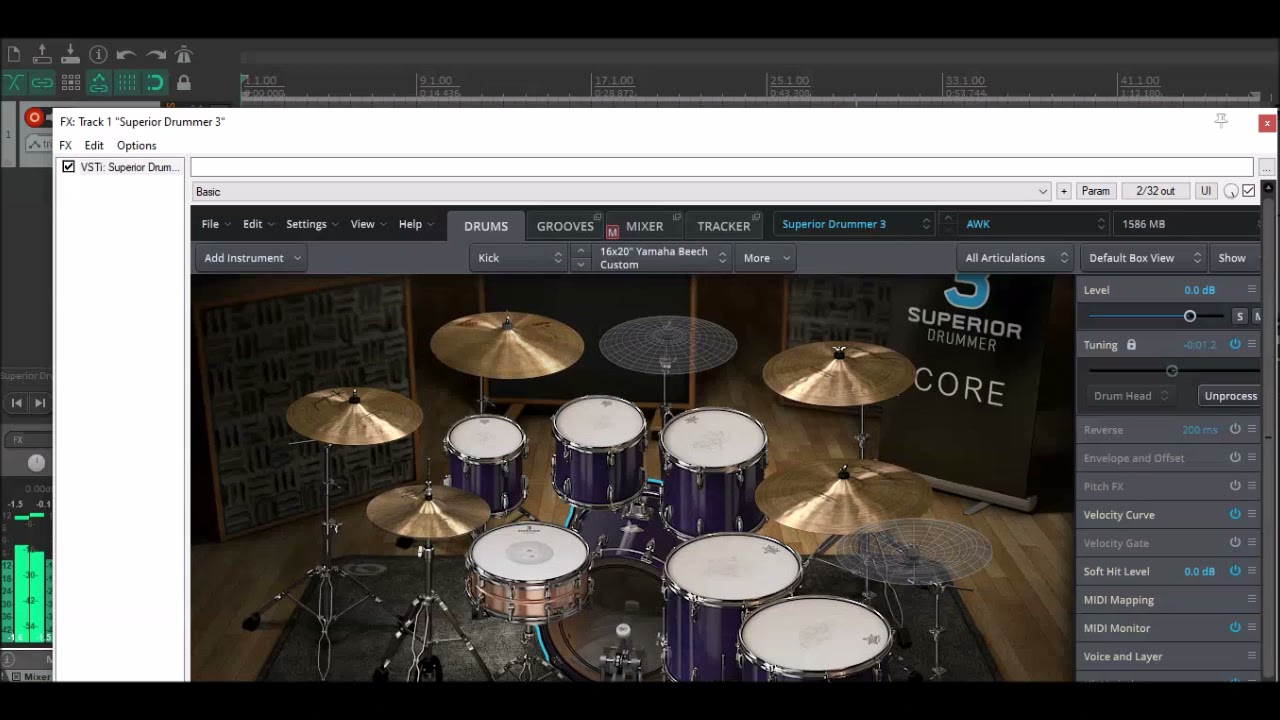Screen dimensions: 1280x720
Task: Open the View menu in Superior Drummer
Action: pos(368,224)
